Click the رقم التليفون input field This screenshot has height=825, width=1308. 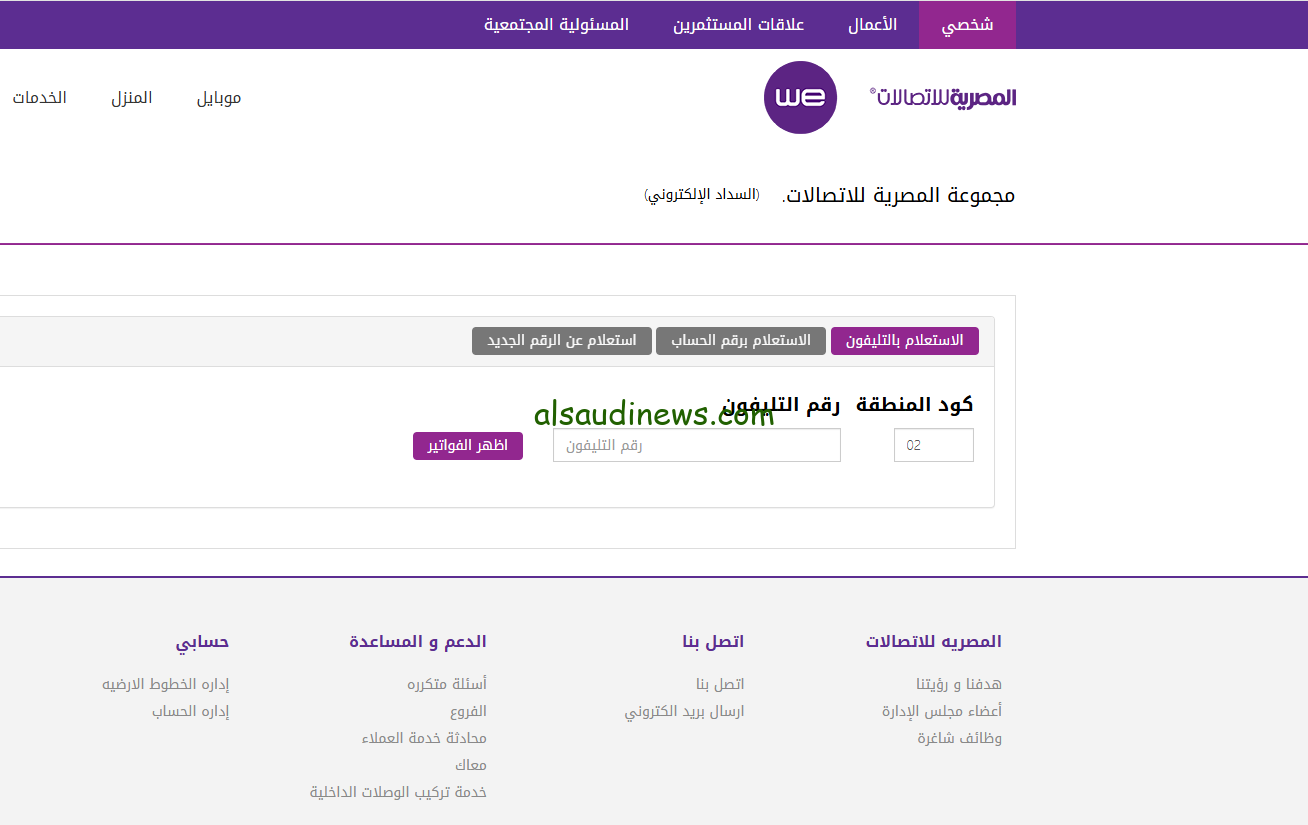tap(697, 445)
